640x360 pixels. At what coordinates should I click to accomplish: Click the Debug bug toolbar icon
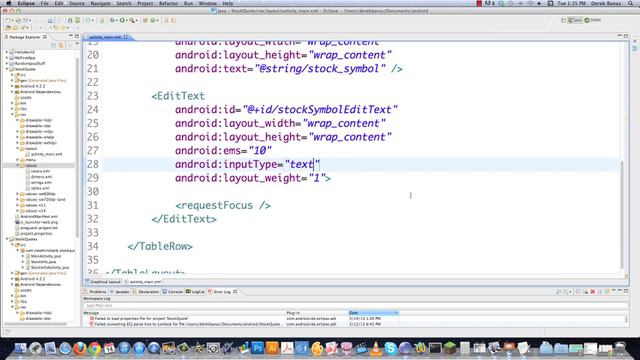tap(112, 20)
